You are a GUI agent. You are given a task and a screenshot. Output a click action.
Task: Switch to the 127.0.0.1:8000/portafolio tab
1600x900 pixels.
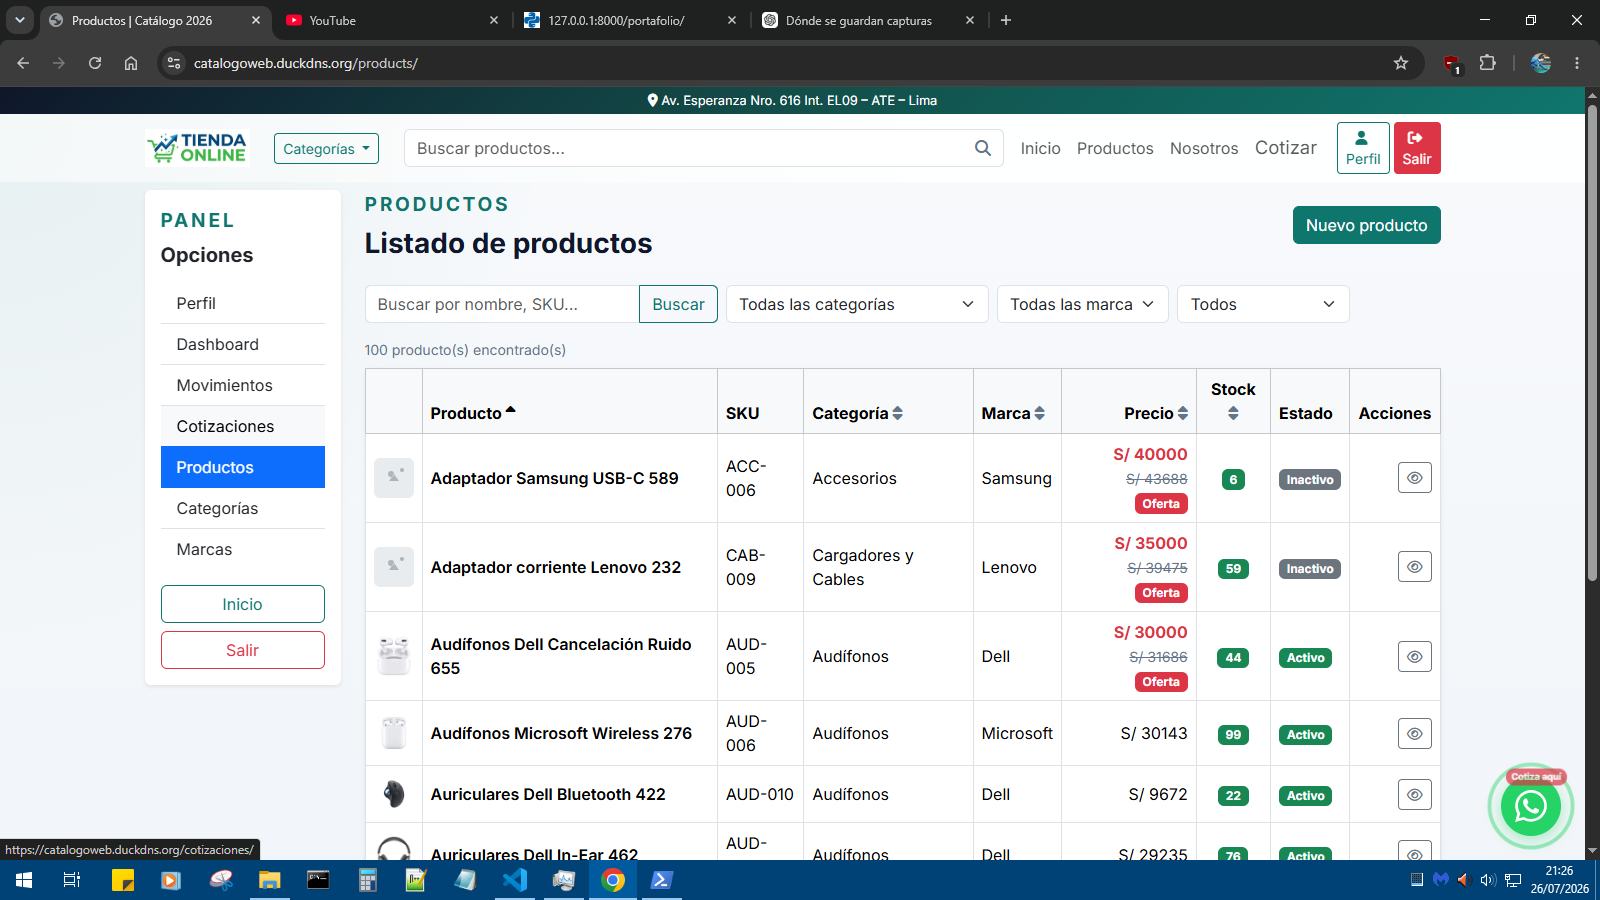click(x=630, y=20)
